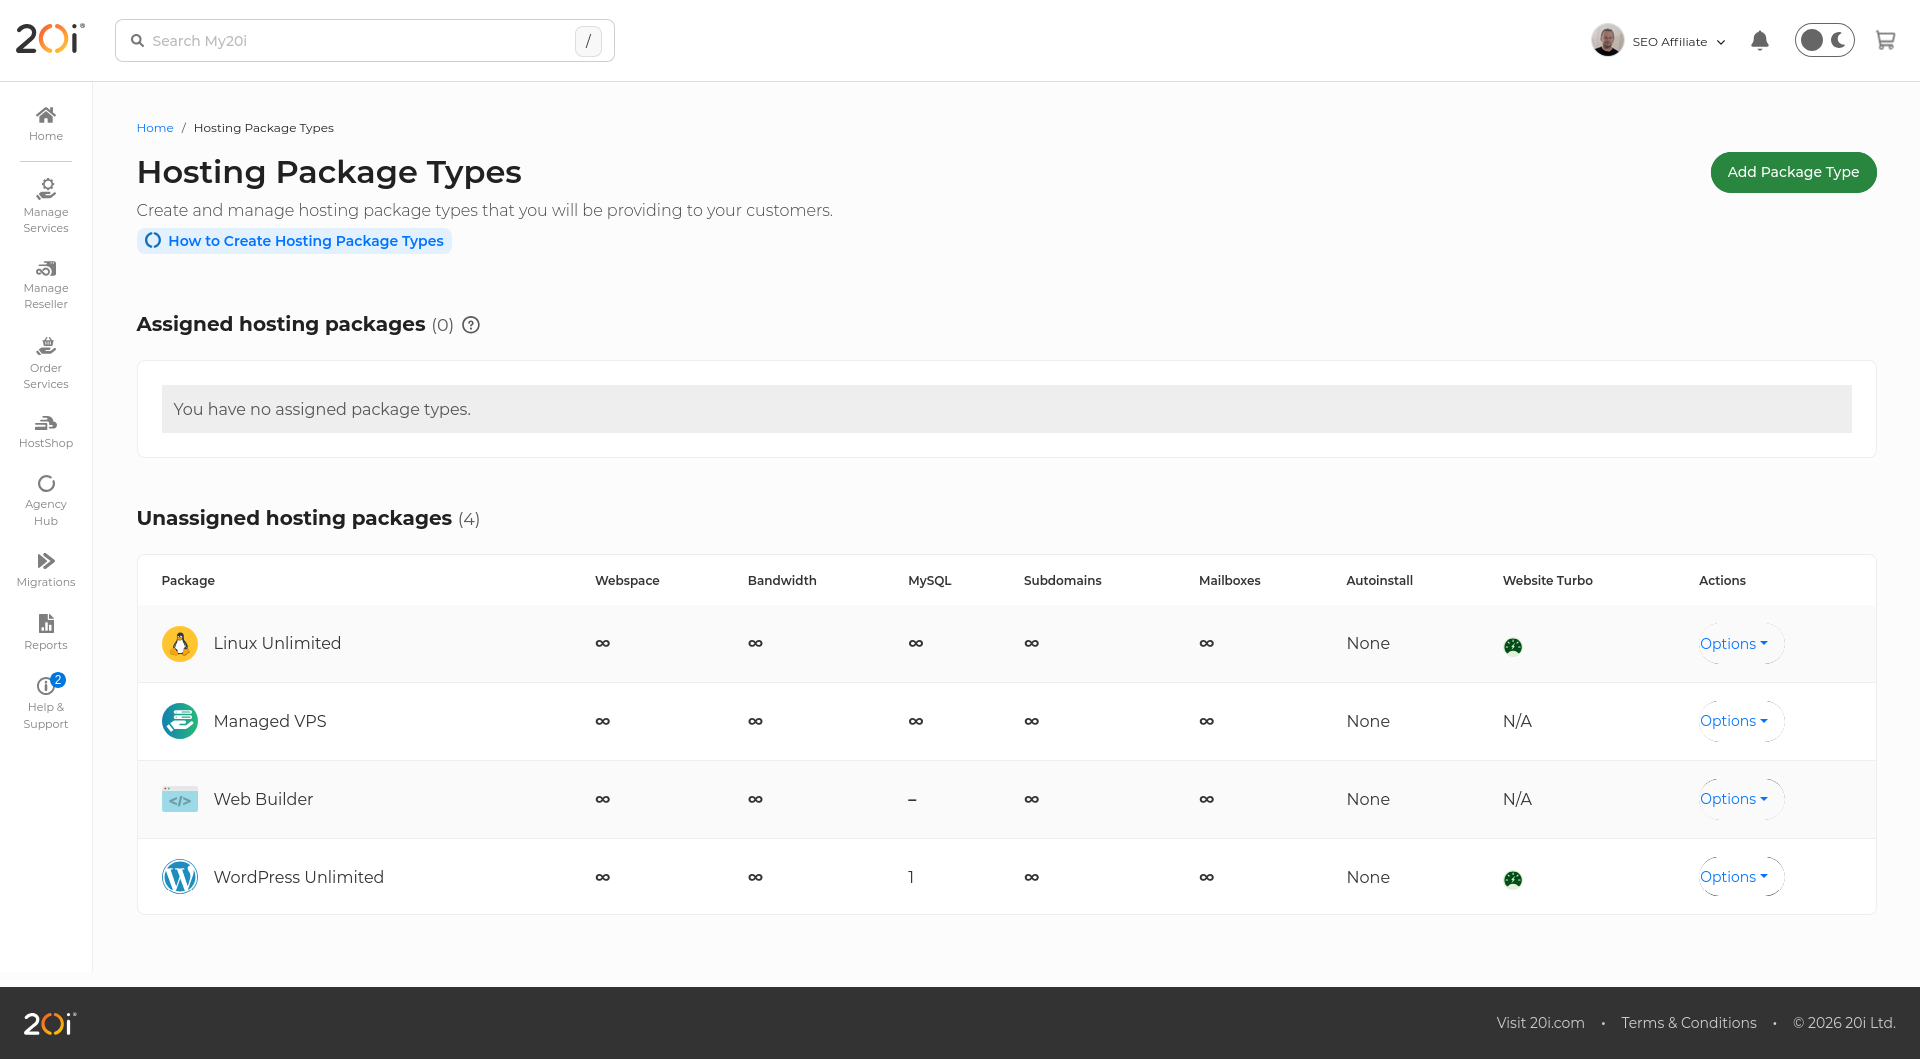Click the Web Builder package name
This screenshot has width=1920, height=1060.
tap(263, 799)
